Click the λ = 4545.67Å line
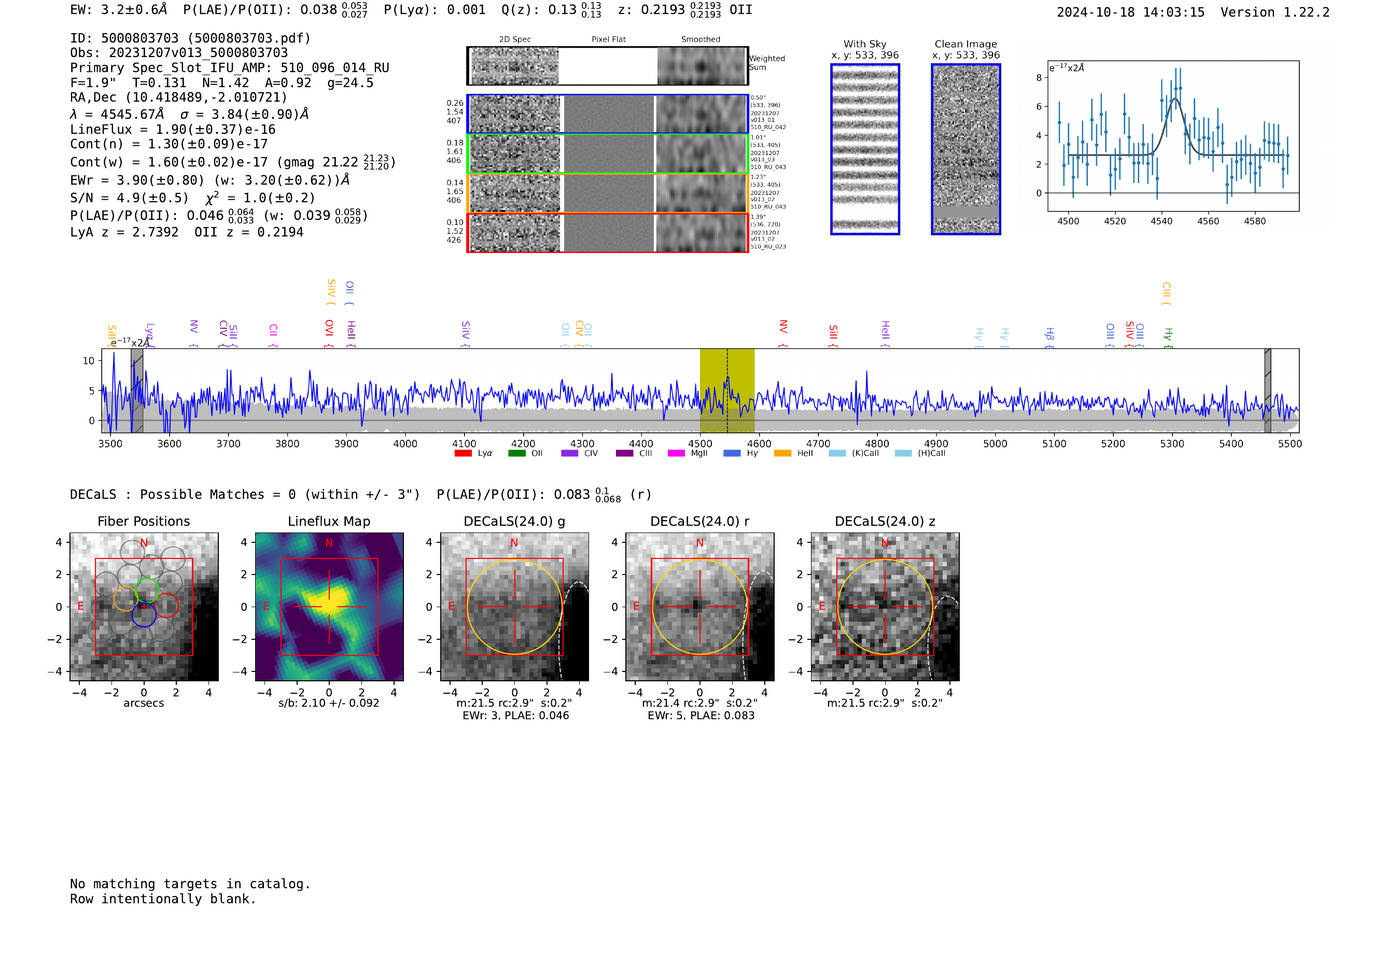 coord(189,114)
